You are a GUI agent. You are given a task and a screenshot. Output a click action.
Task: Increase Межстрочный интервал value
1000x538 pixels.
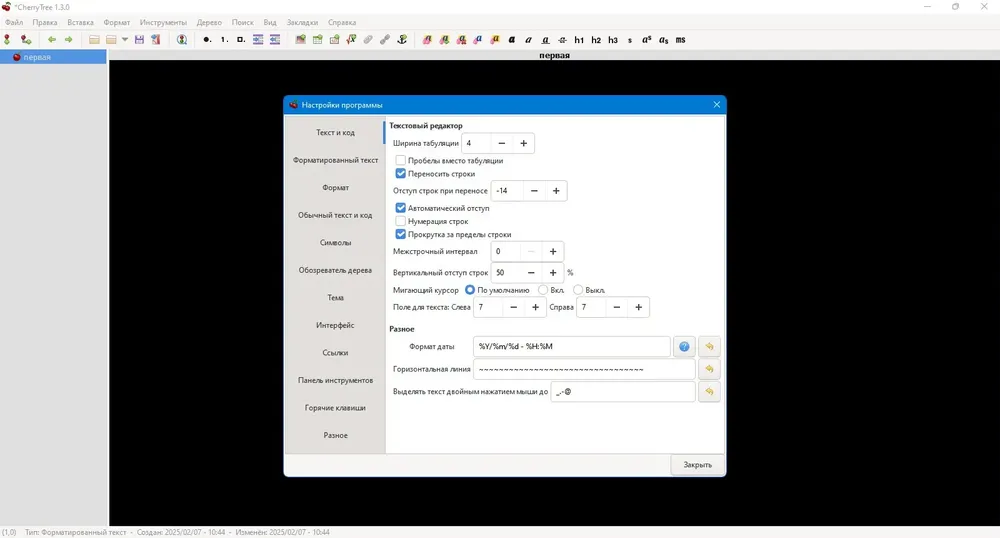(x=553, y=252)
